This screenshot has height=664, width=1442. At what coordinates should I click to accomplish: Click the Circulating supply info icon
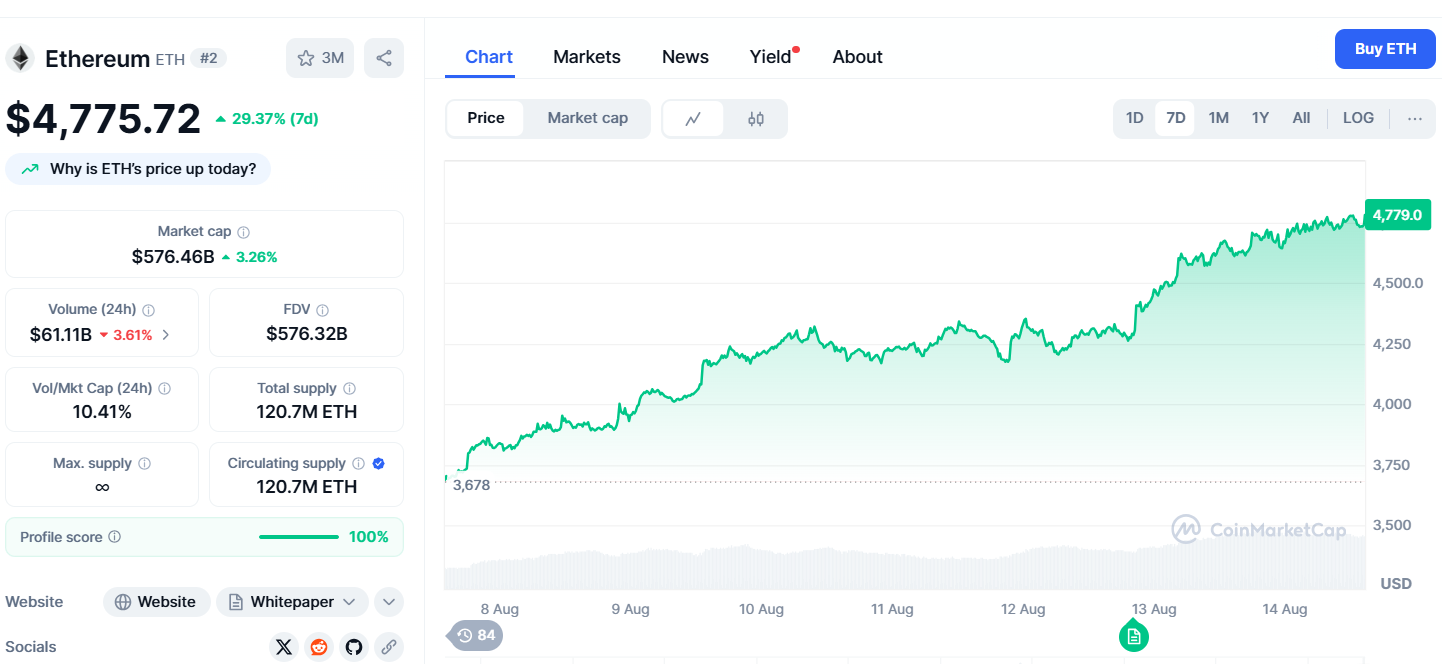tap(358, 464)
